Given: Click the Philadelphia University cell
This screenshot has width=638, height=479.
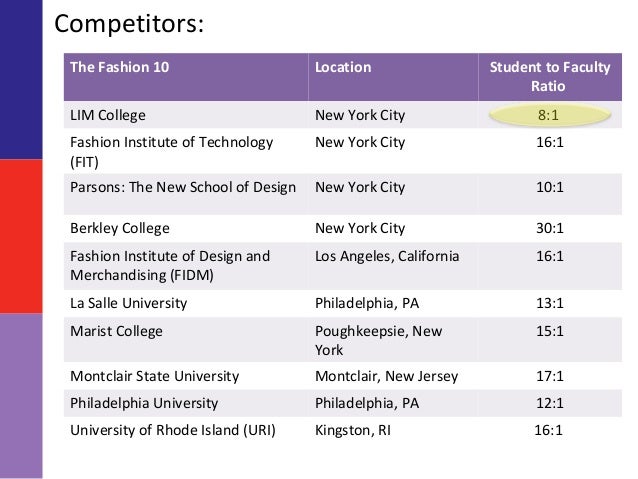Looking at the screenshot, I should point(186,403).
